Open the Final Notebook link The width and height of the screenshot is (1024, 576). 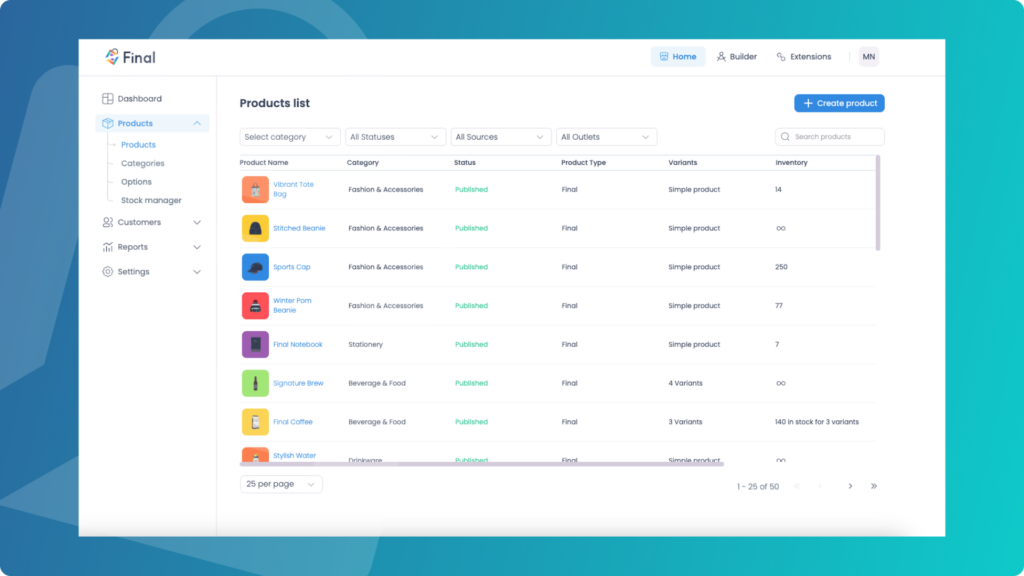(x=298, y=345)
